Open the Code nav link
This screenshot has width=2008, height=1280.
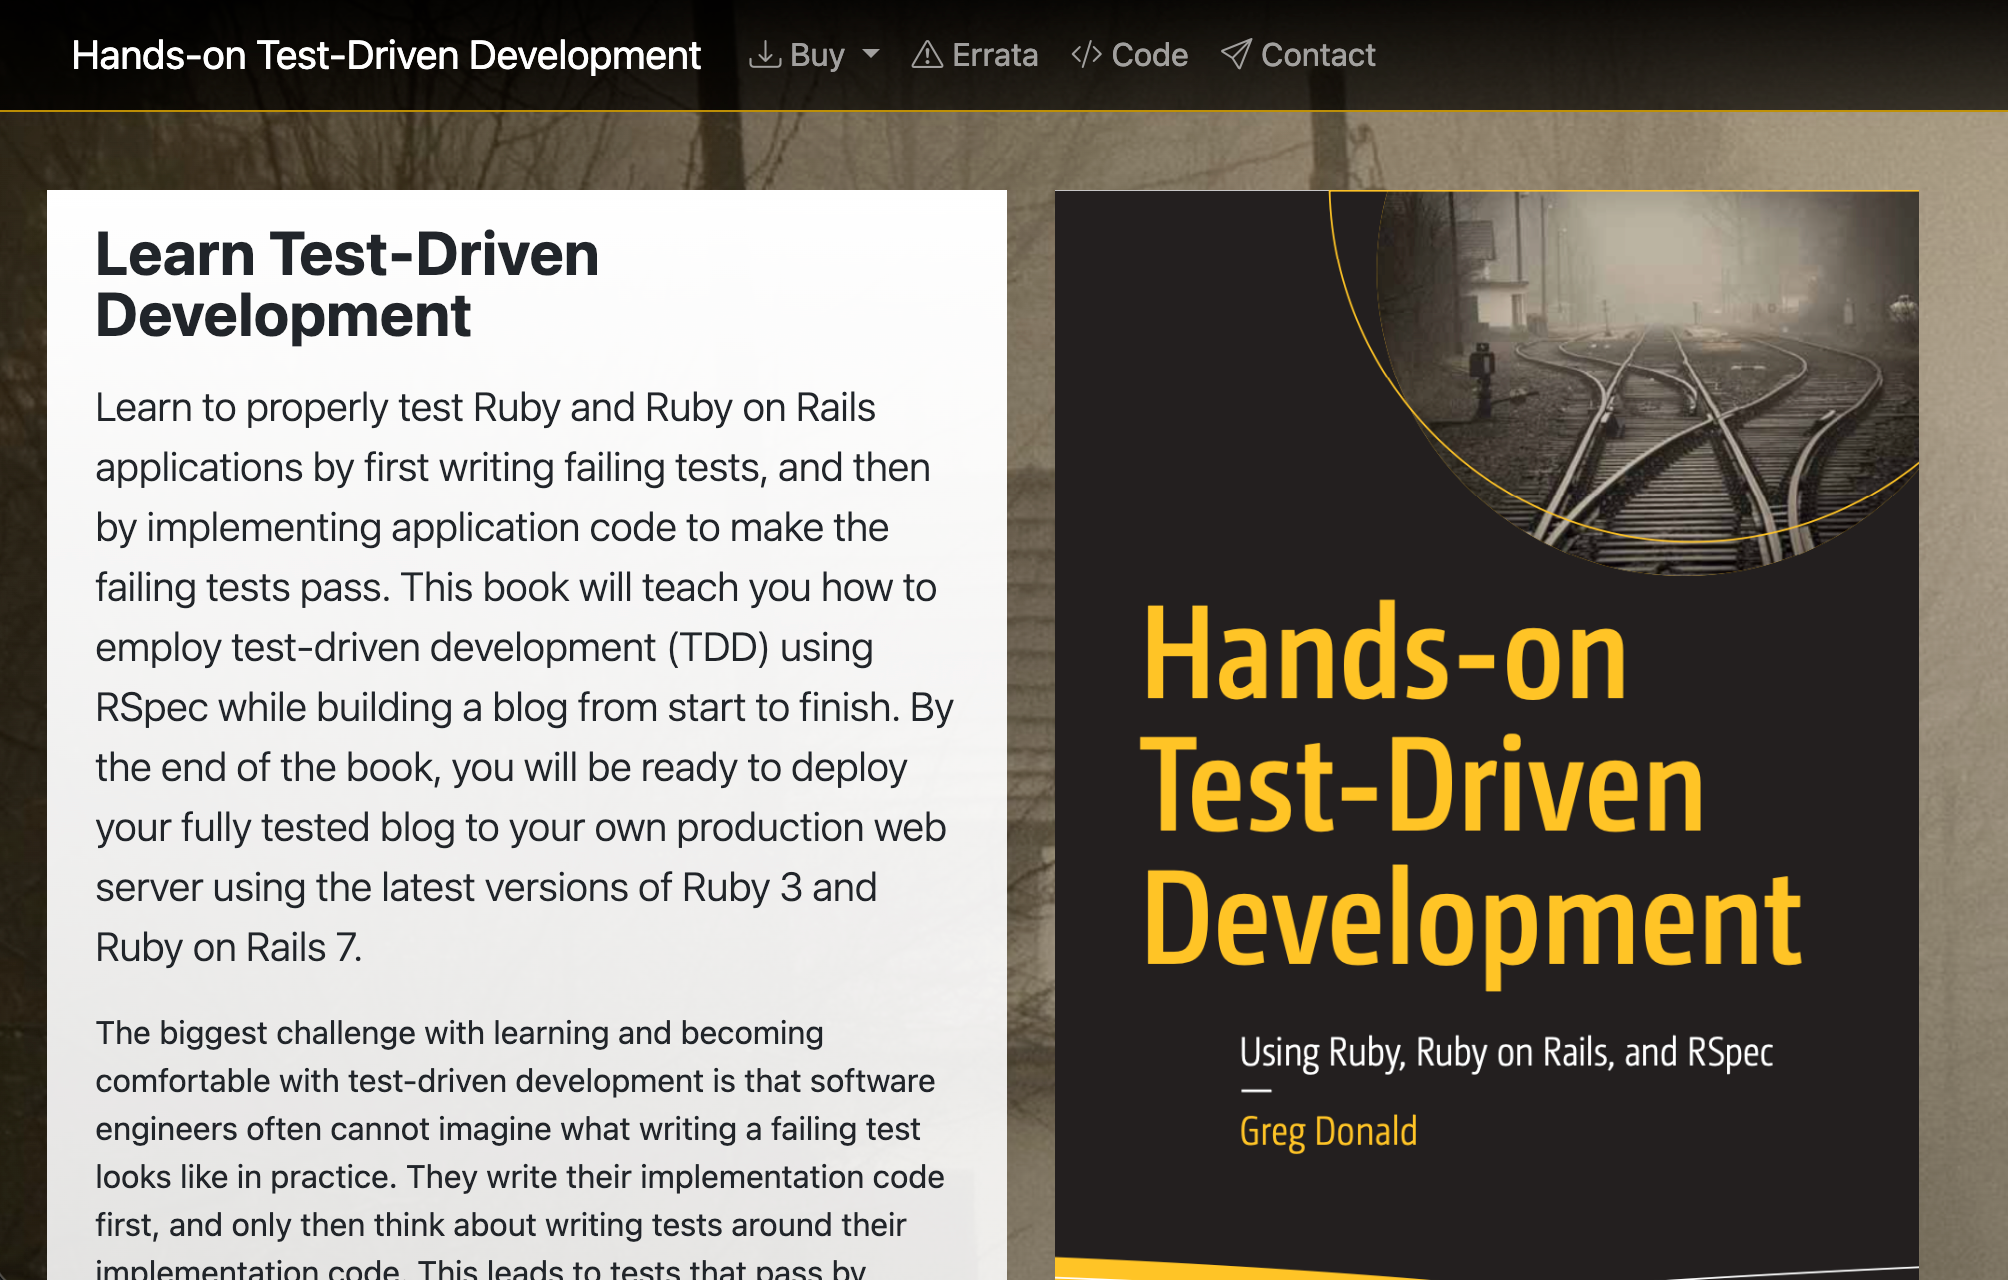(1130, 55)
